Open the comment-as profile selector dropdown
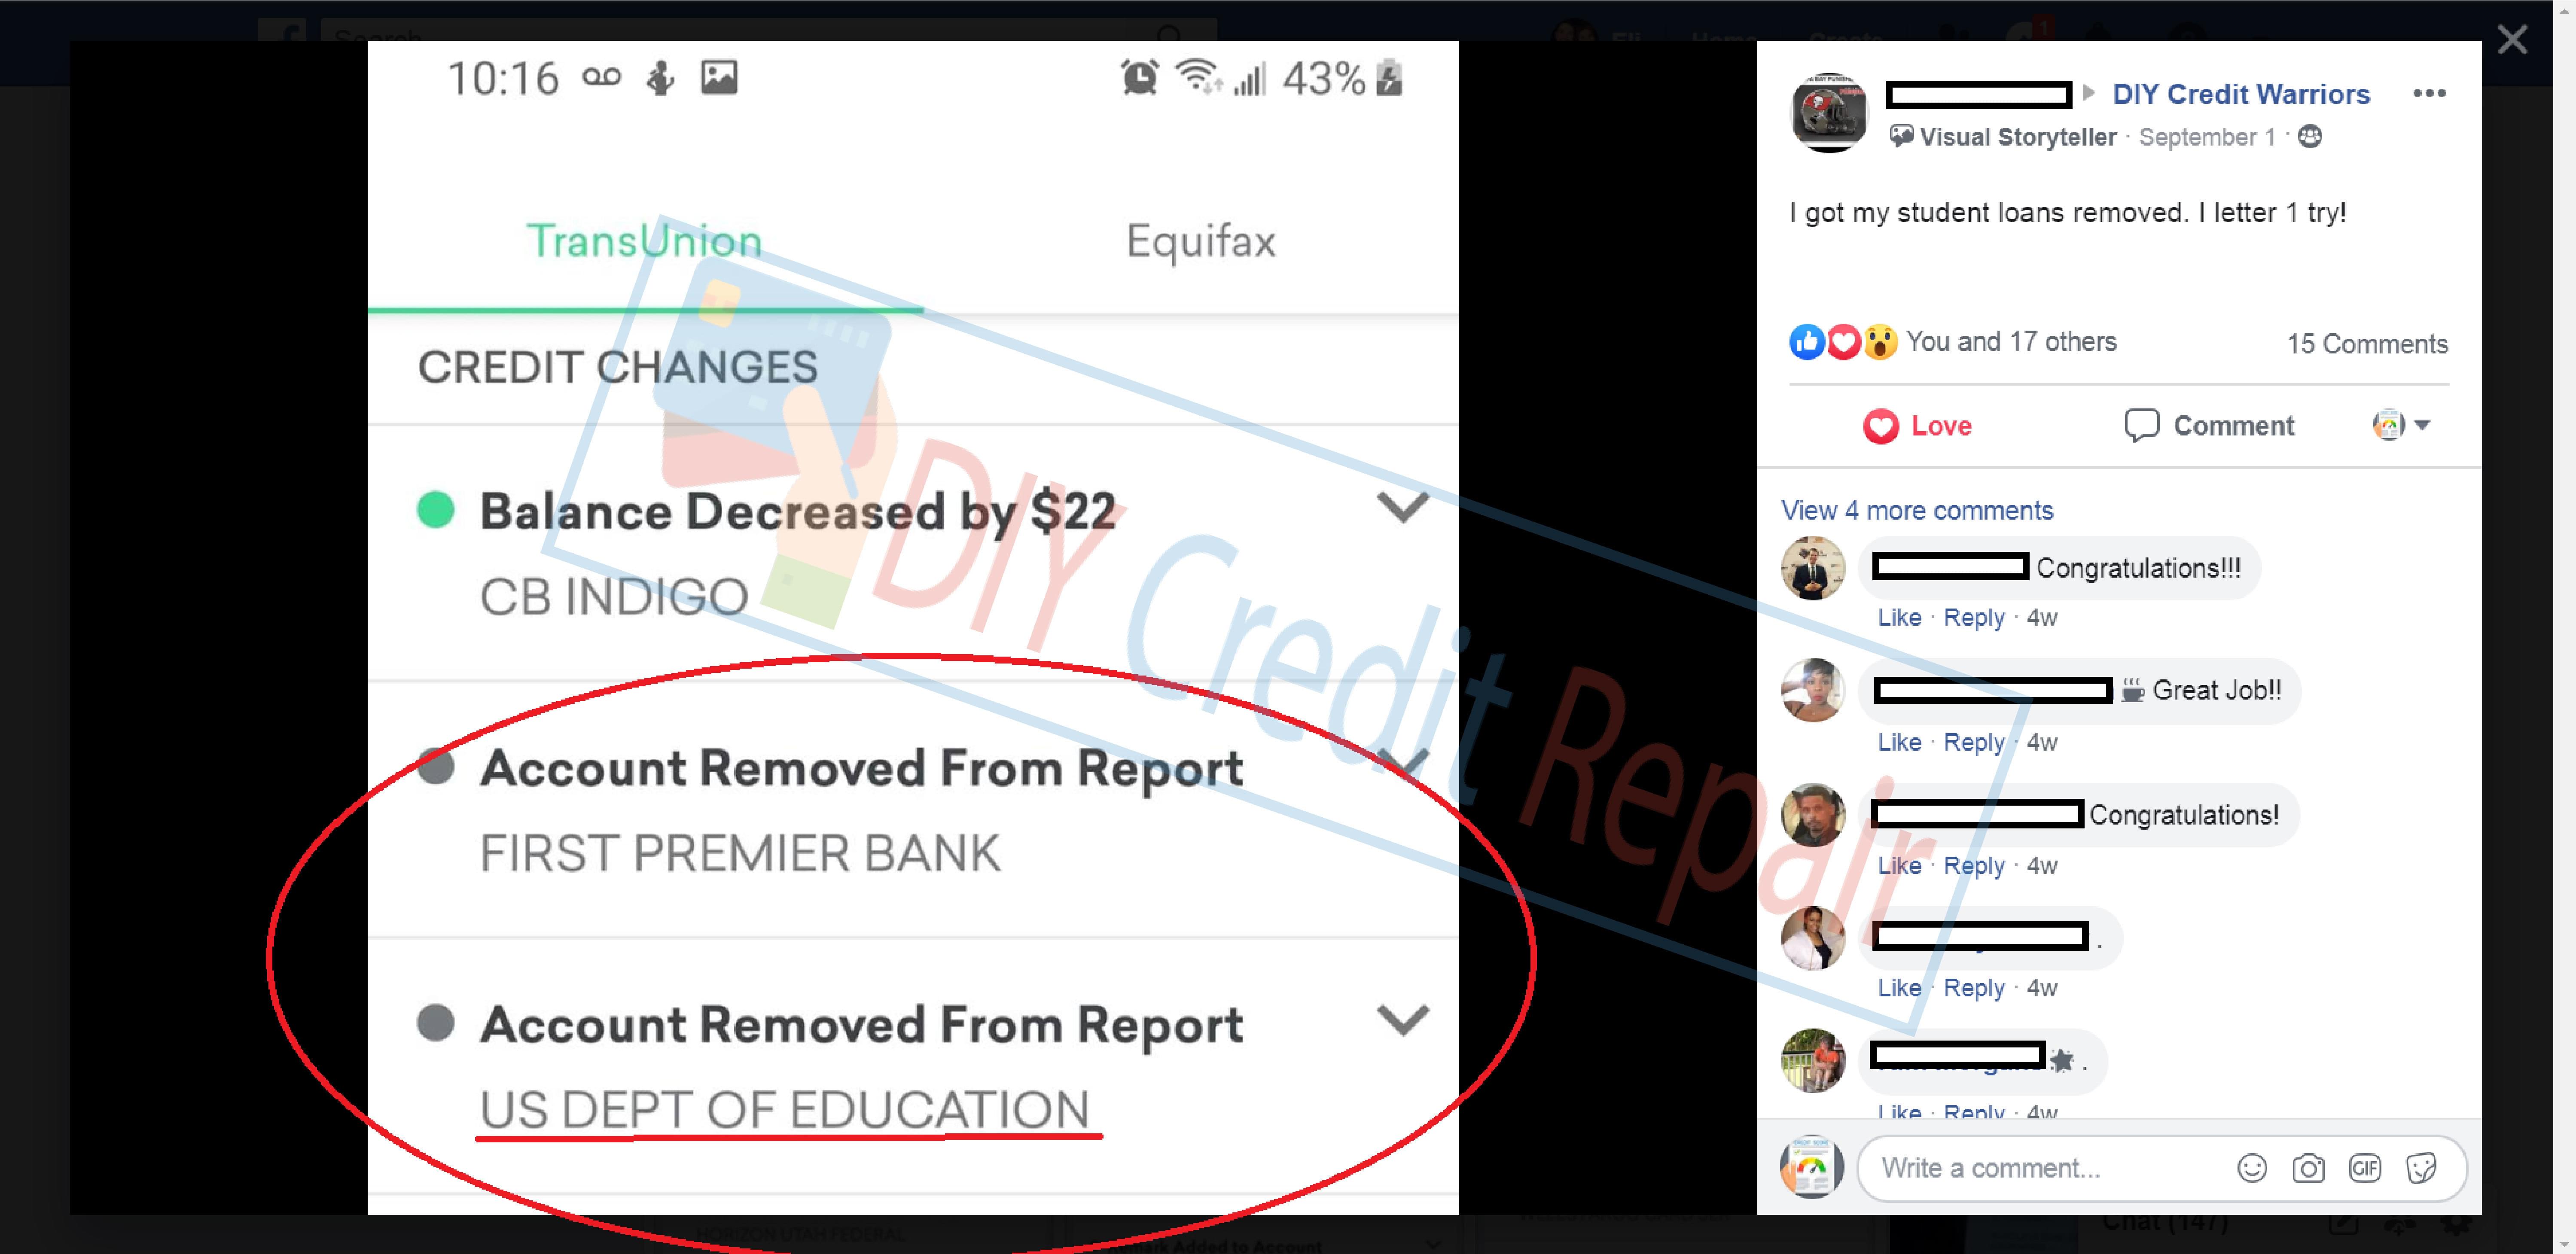The height and width of the screenshot is (1254, 2576). [x=2400, y=425]
